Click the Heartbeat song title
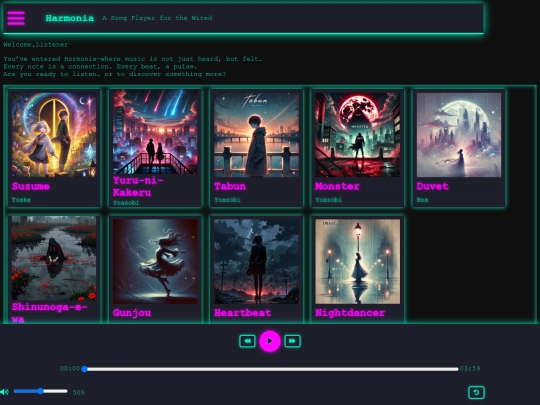Screen dimensions: 540x405 [x=243, y=313]
